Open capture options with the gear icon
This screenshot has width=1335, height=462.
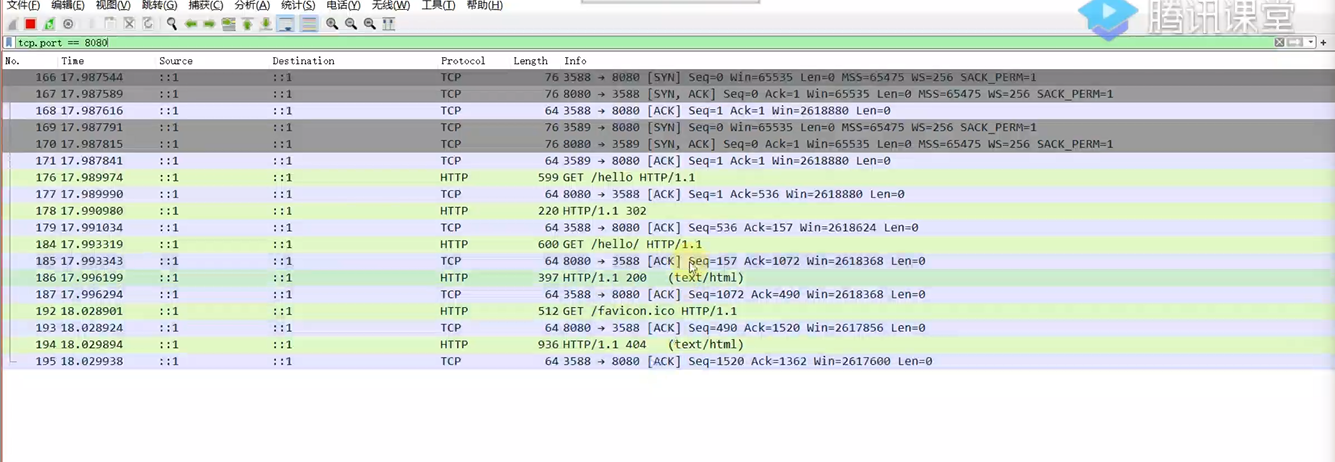coord(68,24)
